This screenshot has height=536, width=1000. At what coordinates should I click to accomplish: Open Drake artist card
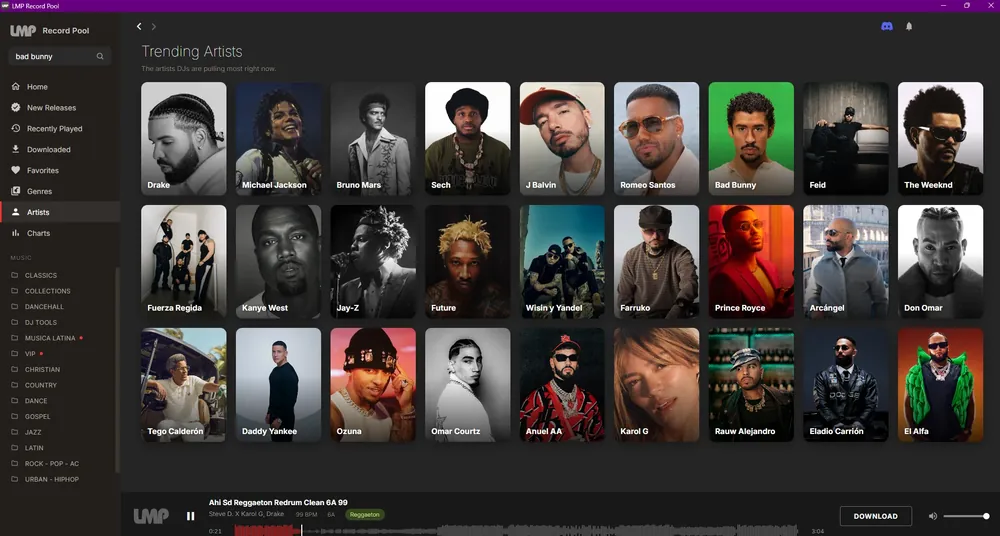pyautogui.click(x=184, y=138)
